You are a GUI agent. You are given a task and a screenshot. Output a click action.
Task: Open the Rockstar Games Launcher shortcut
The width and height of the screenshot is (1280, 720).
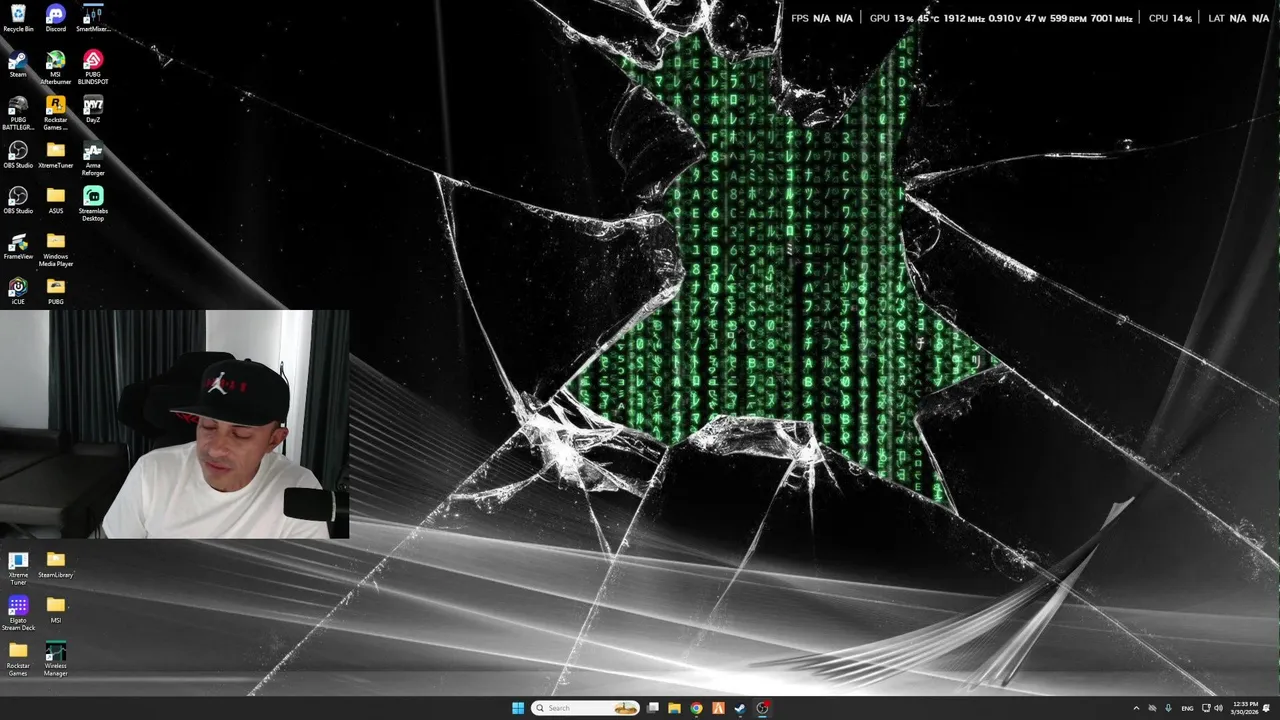coord(56,113)
